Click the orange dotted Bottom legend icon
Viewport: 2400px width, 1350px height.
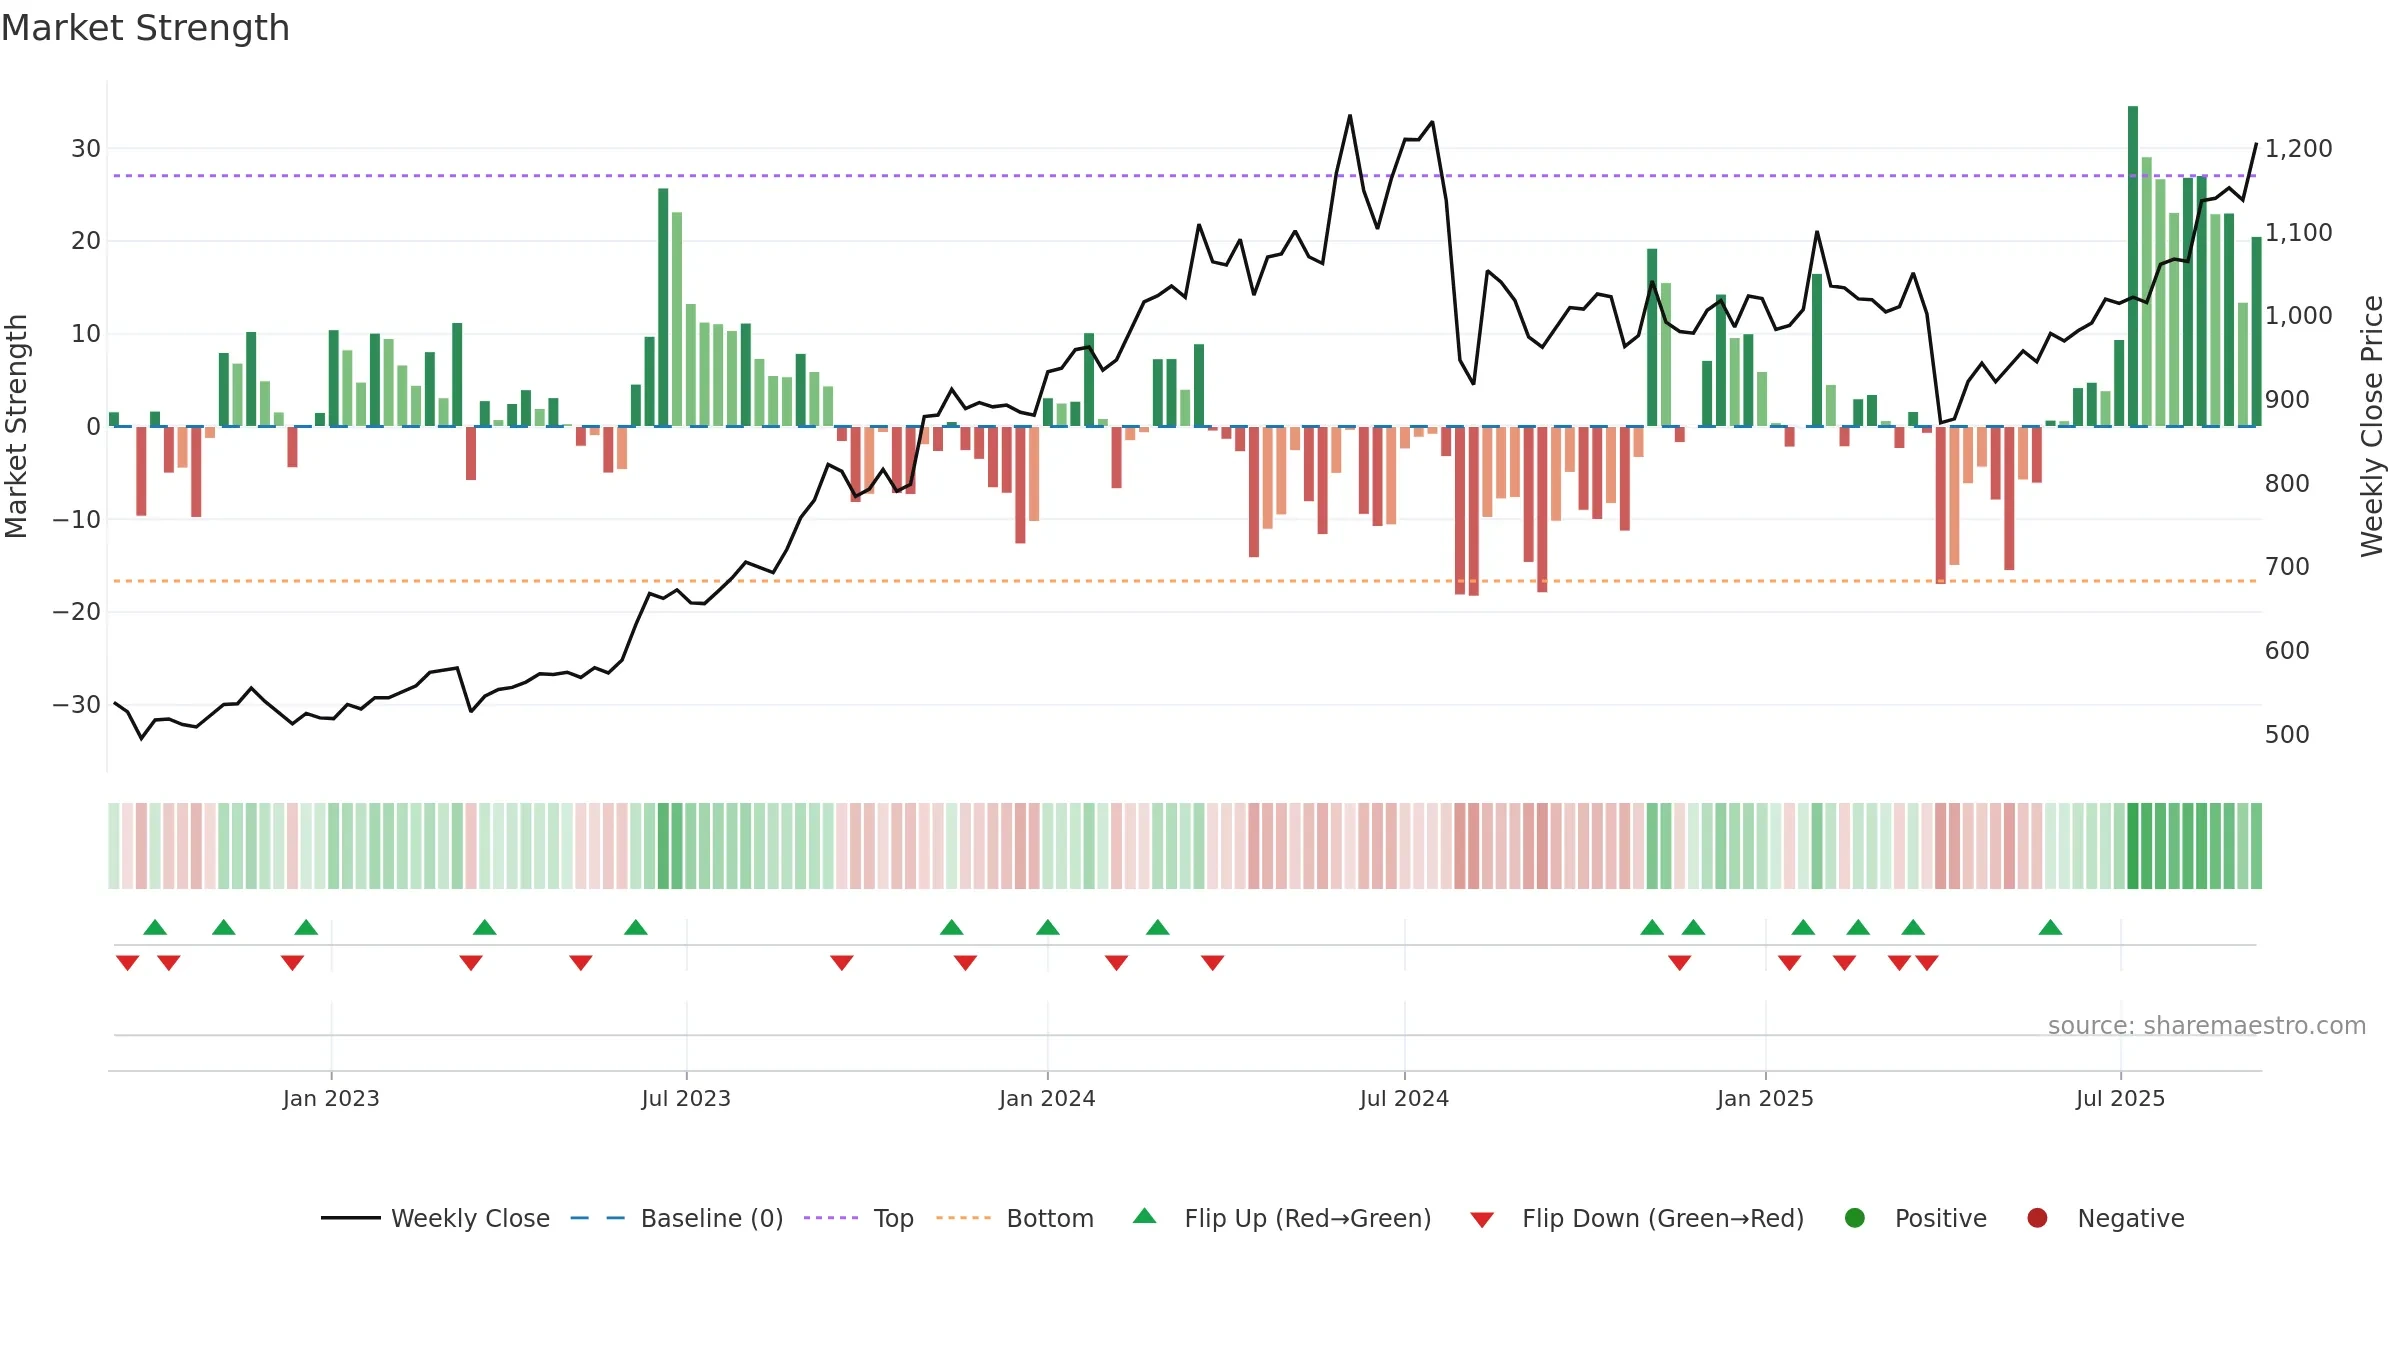964,1218
